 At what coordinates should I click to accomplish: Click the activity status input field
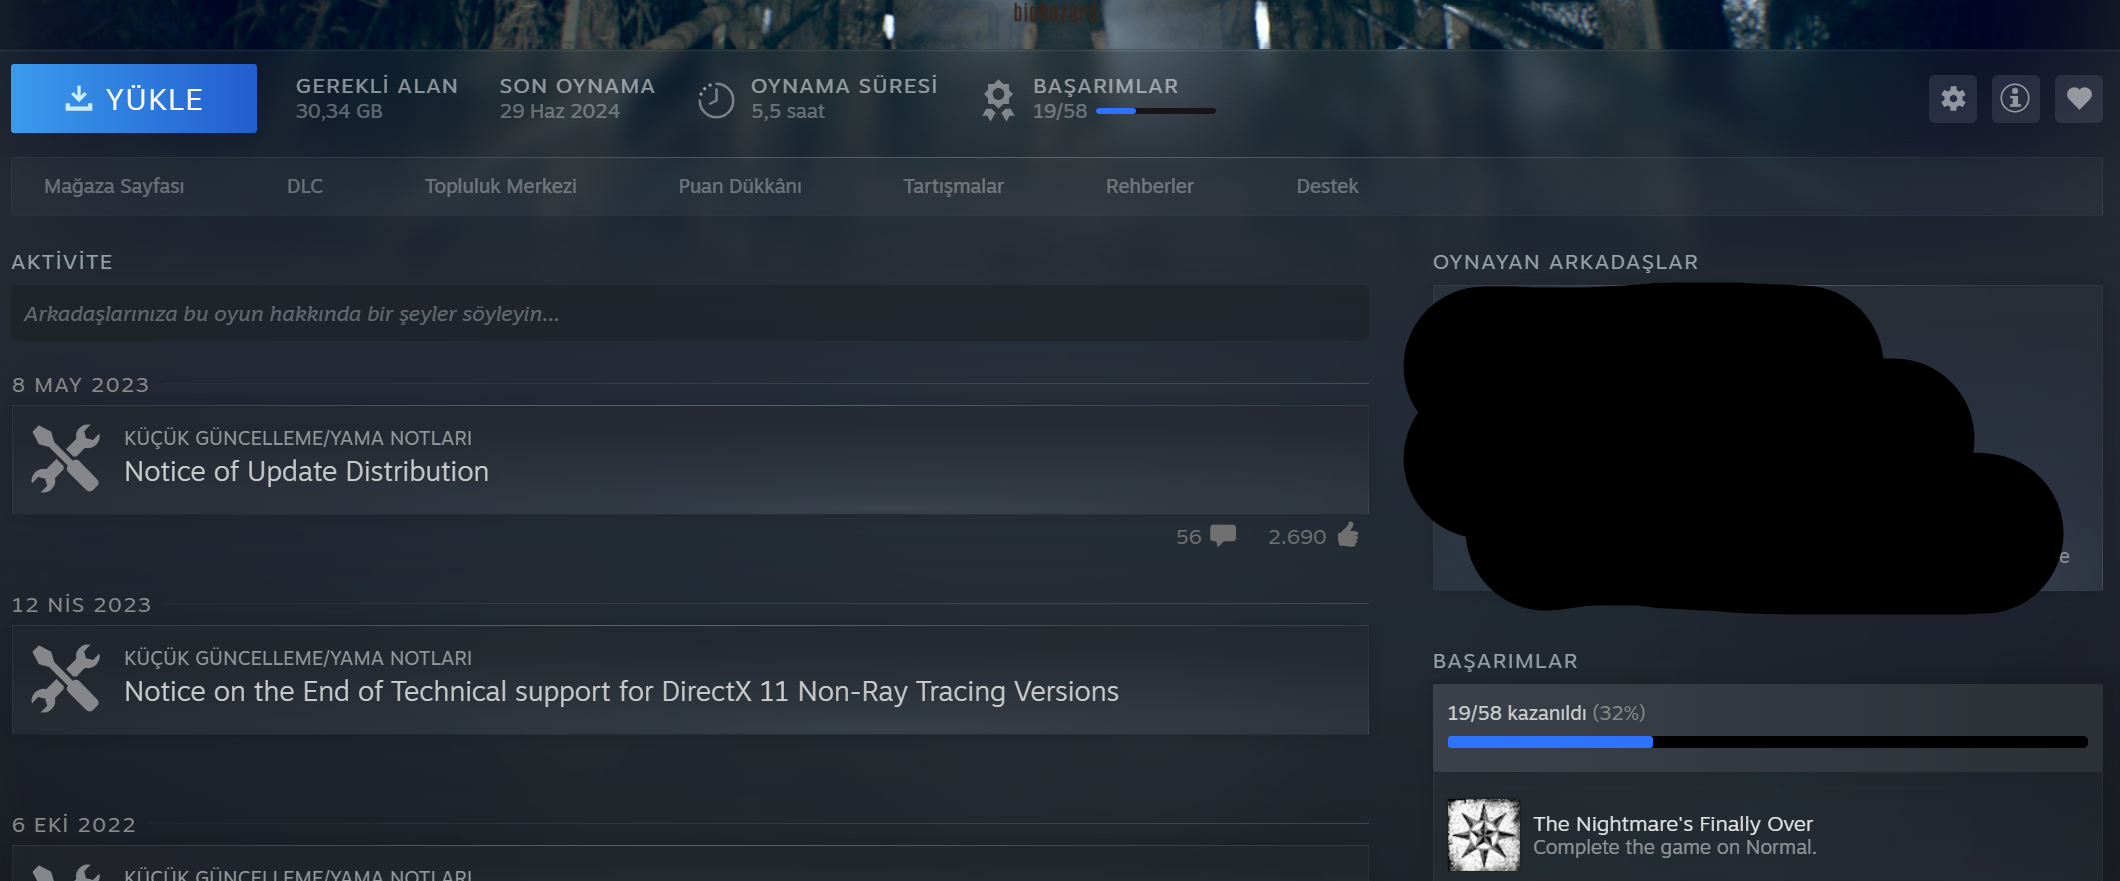(690, 314)
